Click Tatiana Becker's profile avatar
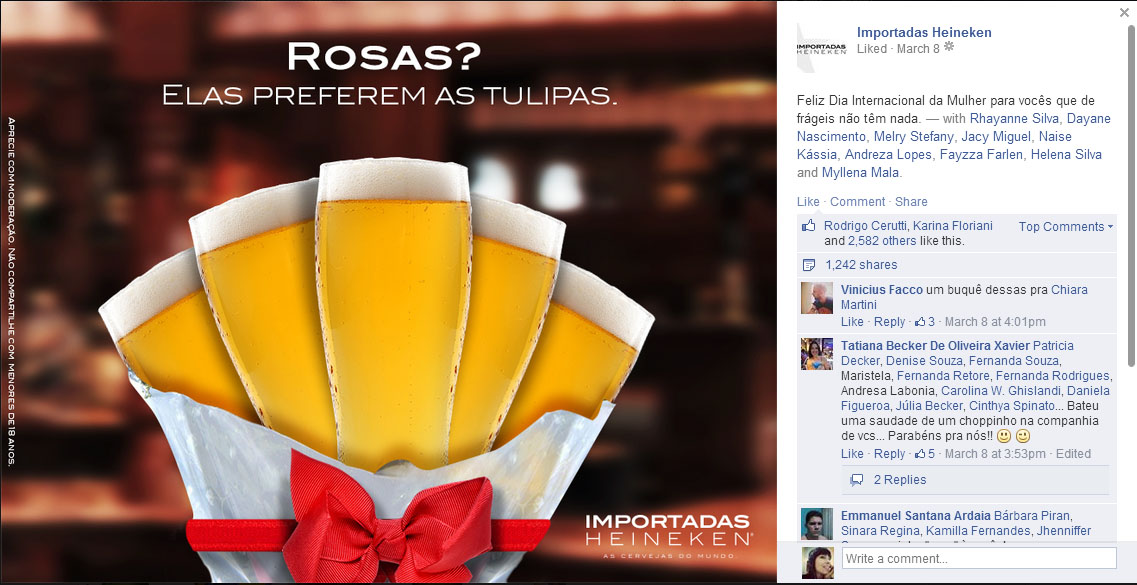This screenshot has height=585, width=1137. pos(816,354)
